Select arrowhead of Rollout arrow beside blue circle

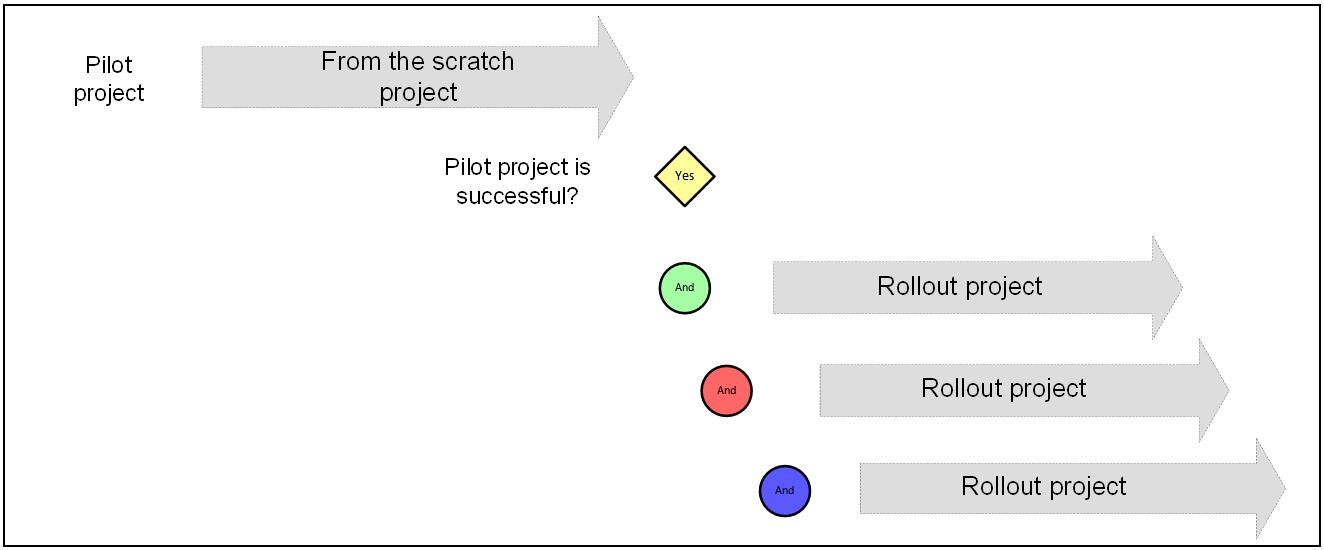click(x=1270, y=489)
